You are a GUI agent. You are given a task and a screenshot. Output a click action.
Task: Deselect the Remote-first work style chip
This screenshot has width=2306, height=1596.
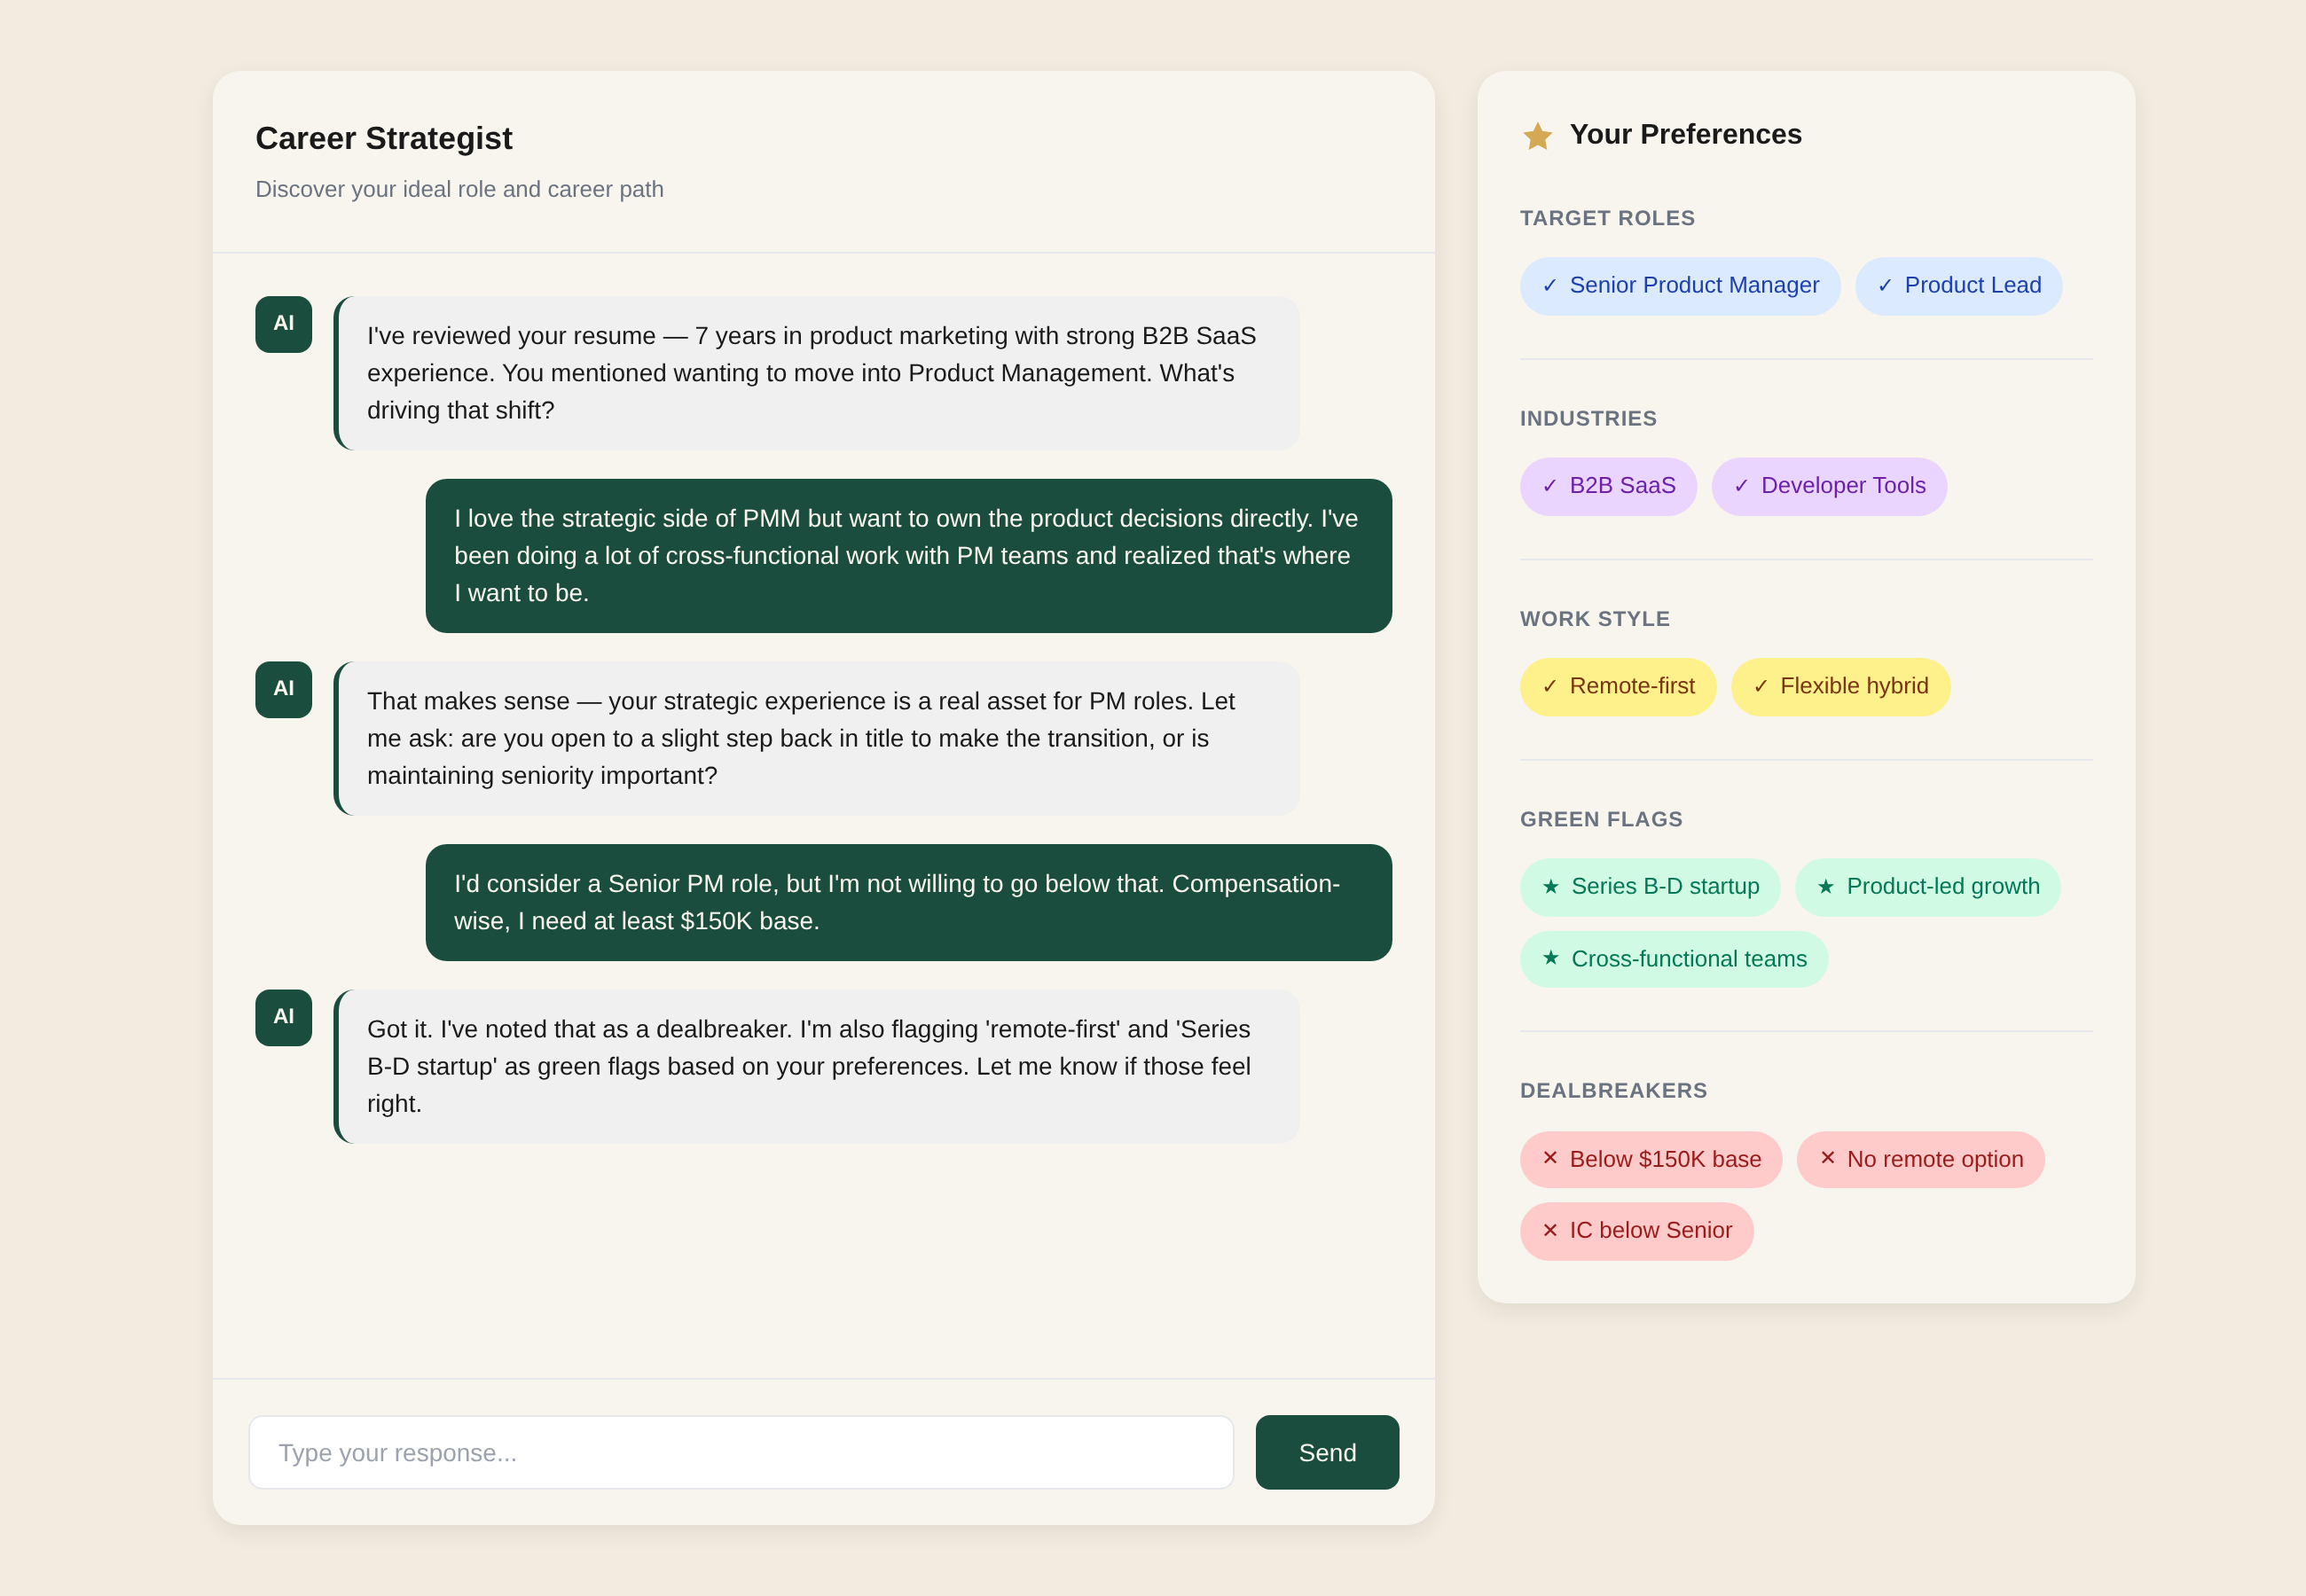1618,686
